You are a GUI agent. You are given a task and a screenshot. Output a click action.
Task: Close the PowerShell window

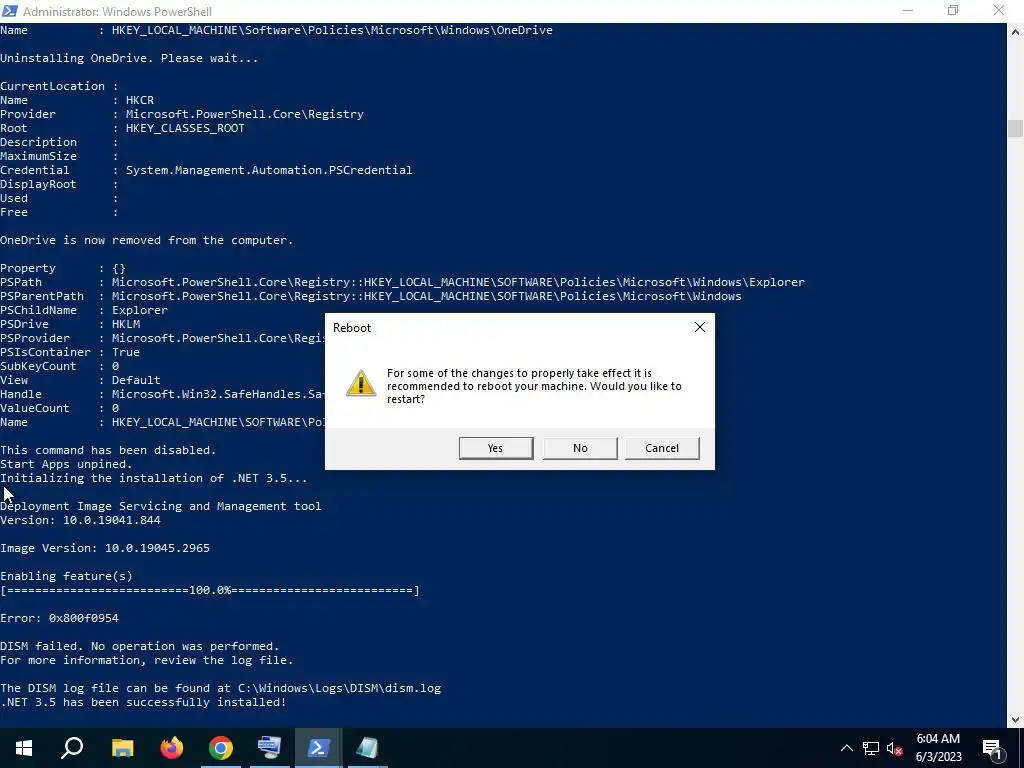pos(999,10)
